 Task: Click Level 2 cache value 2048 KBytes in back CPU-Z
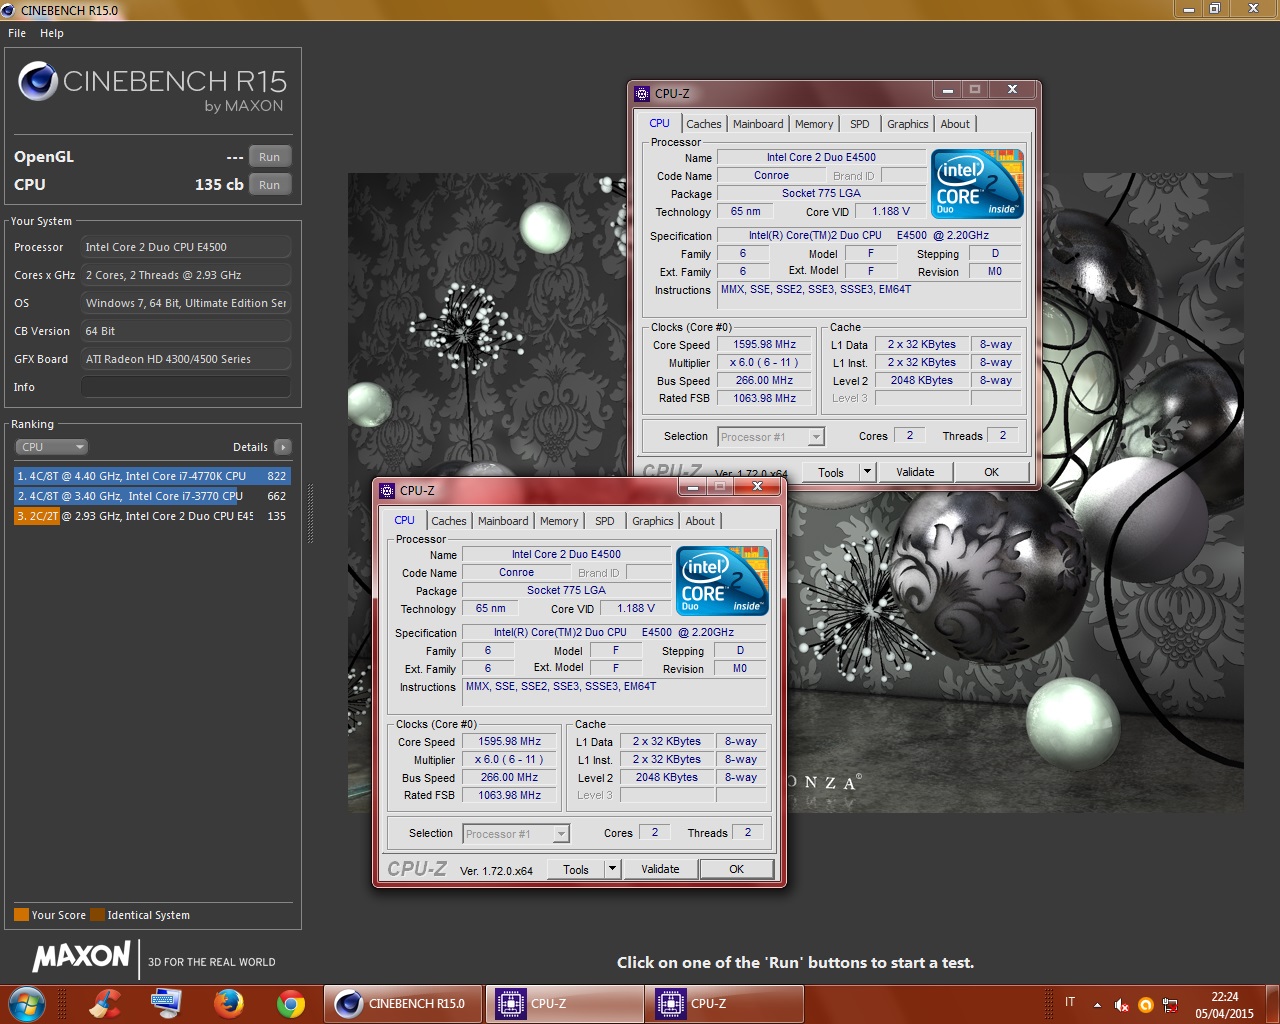[x=922, y=381]
